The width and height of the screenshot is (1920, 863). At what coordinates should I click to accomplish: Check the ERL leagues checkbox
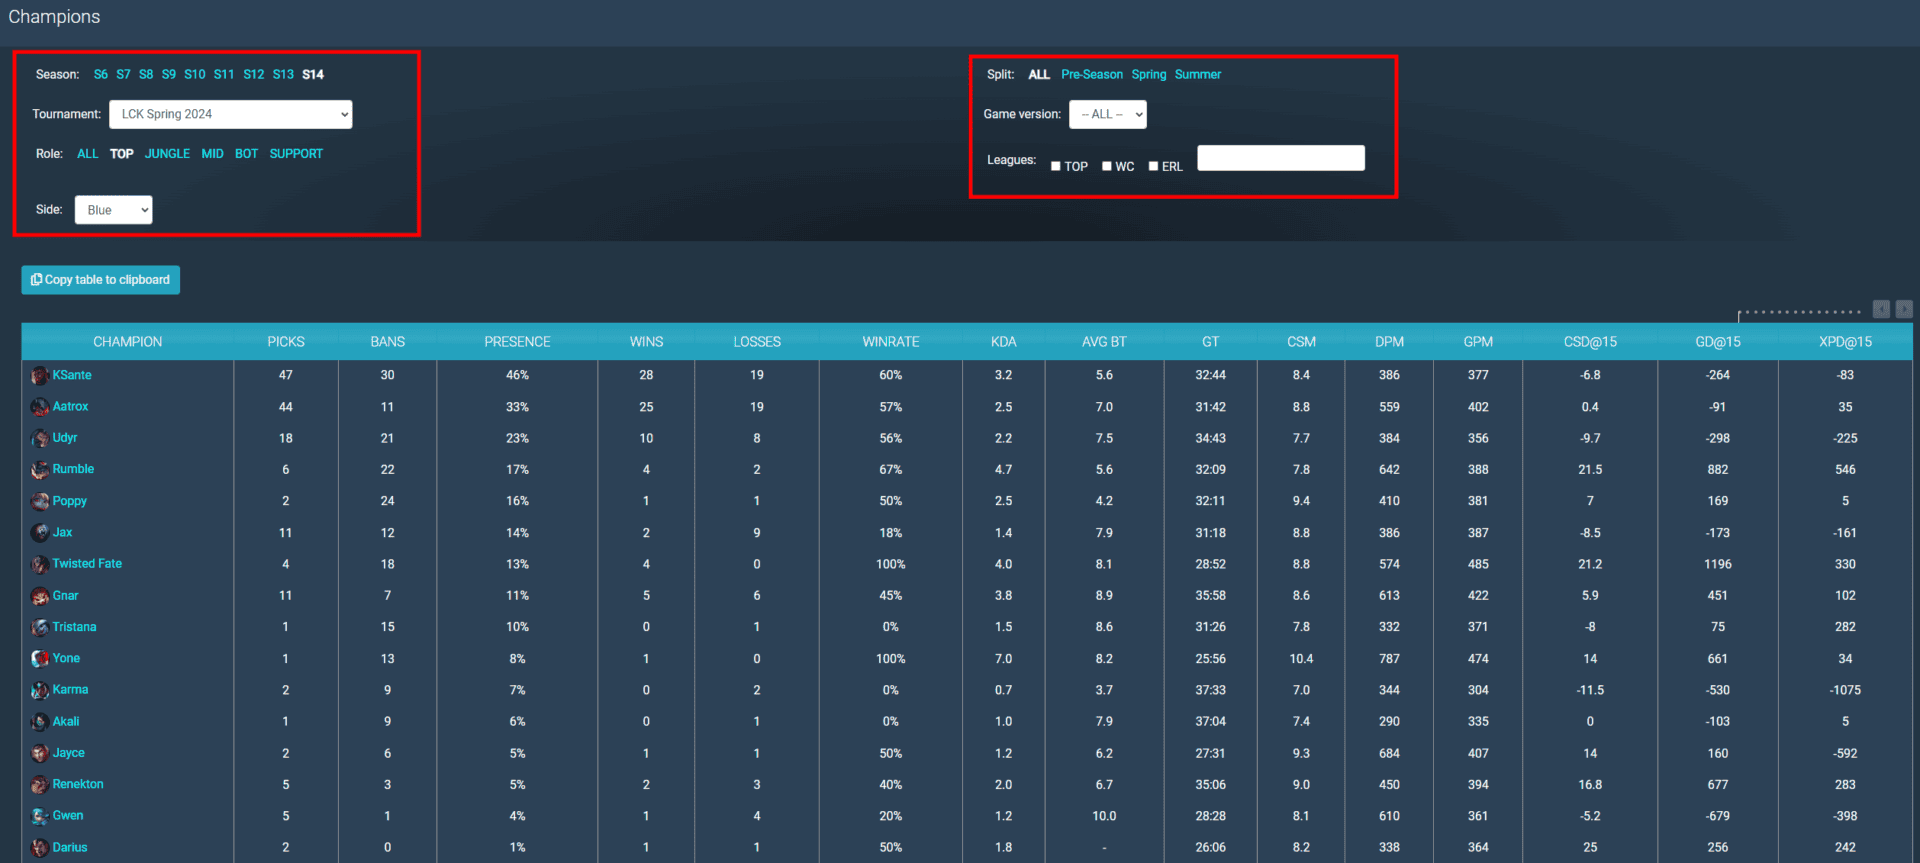tap(1153, 167)
